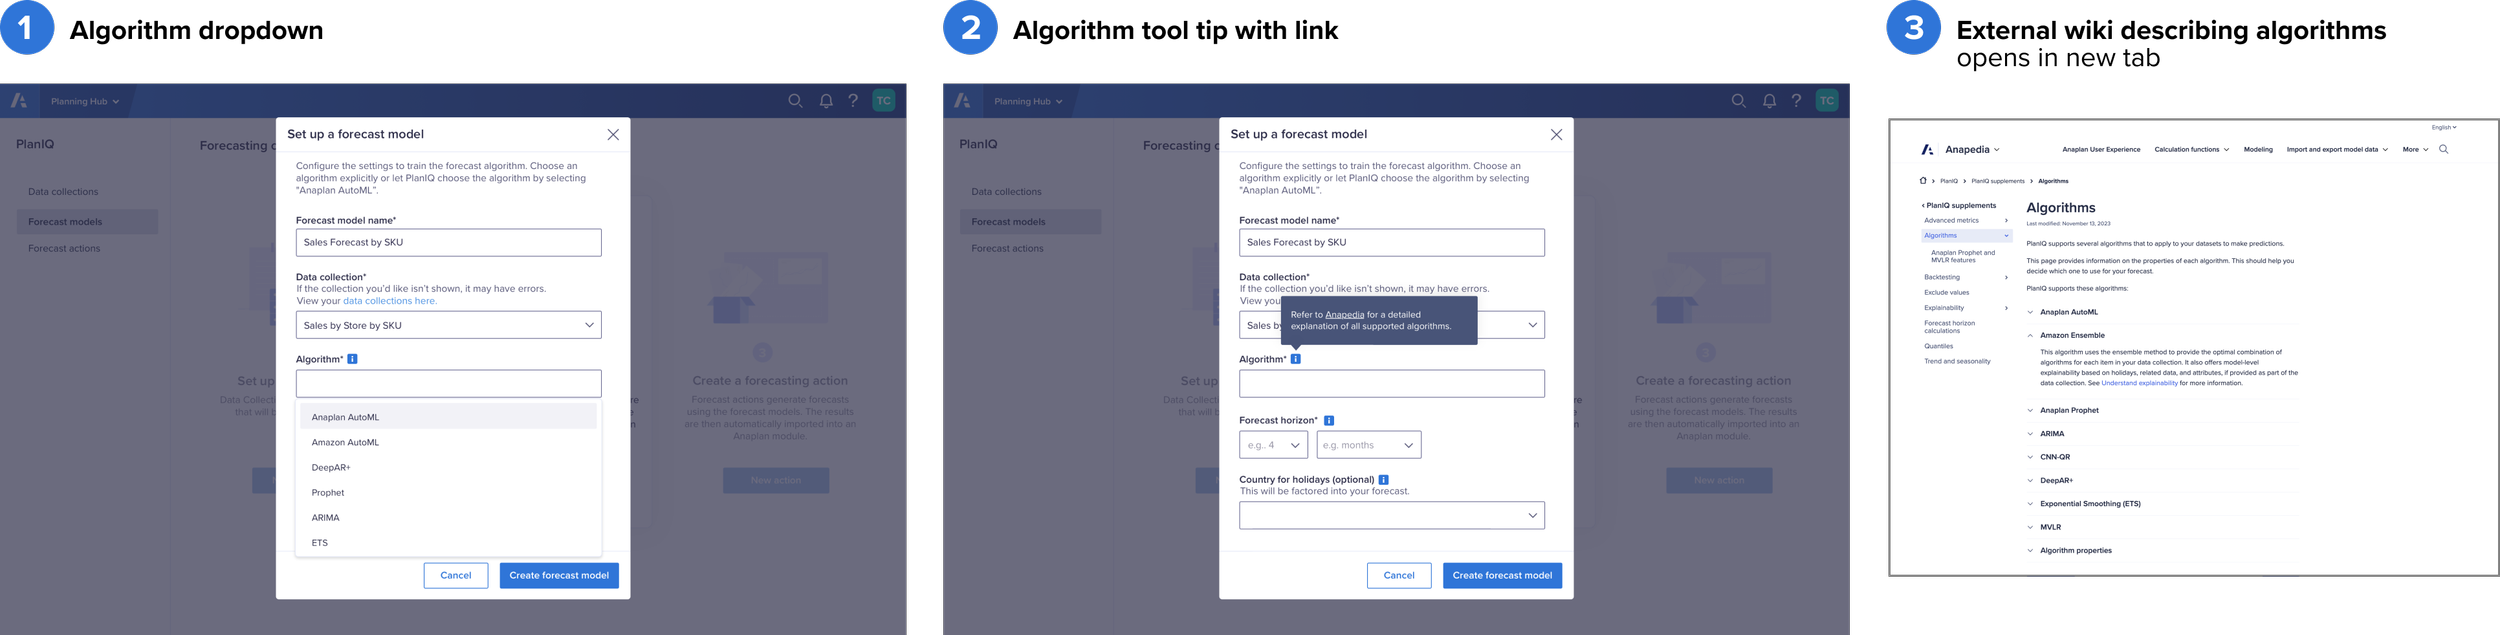Click the search icon in the tool tip panel header
Viewport: 2500px width, 635px height.
(1738, 101)
